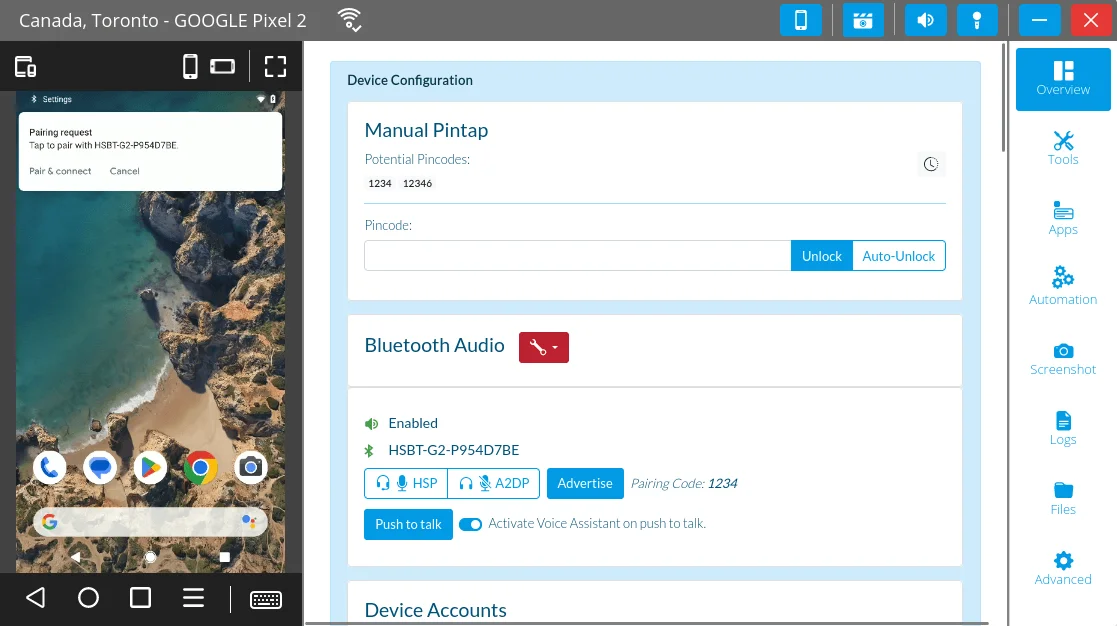Click the info pin icon in top bar
This screenshot has height=626, width=1117.
pos(977,20)
